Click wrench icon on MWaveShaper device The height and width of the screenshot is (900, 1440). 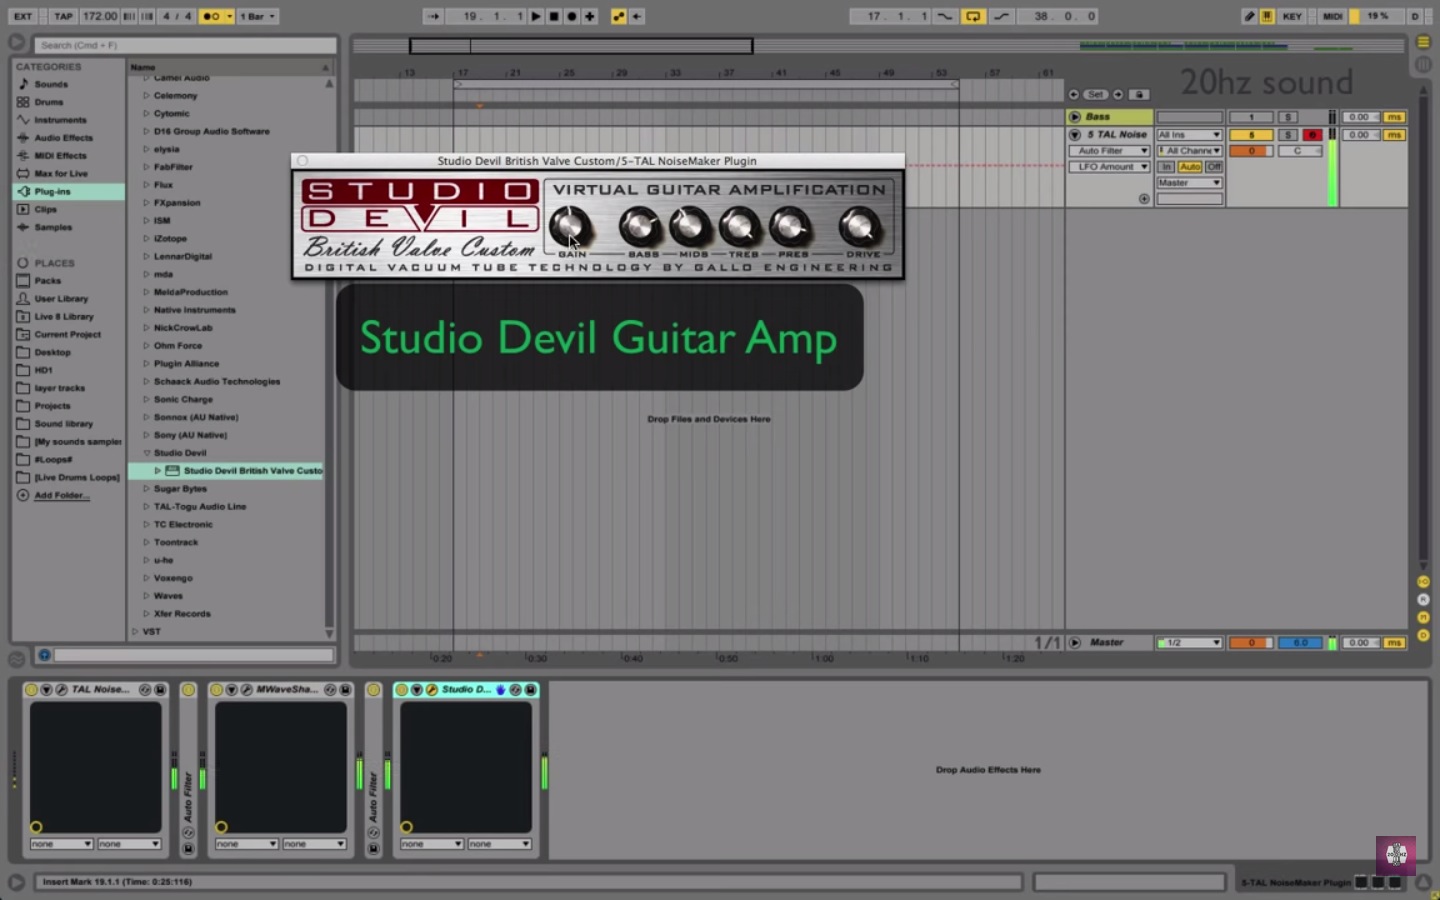pyautogui.click(x=246, y=690)
